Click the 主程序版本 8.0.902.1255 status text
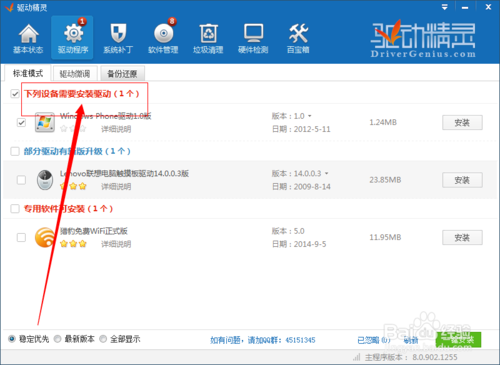This screenshot has width=500, height=365. point(411,357)
